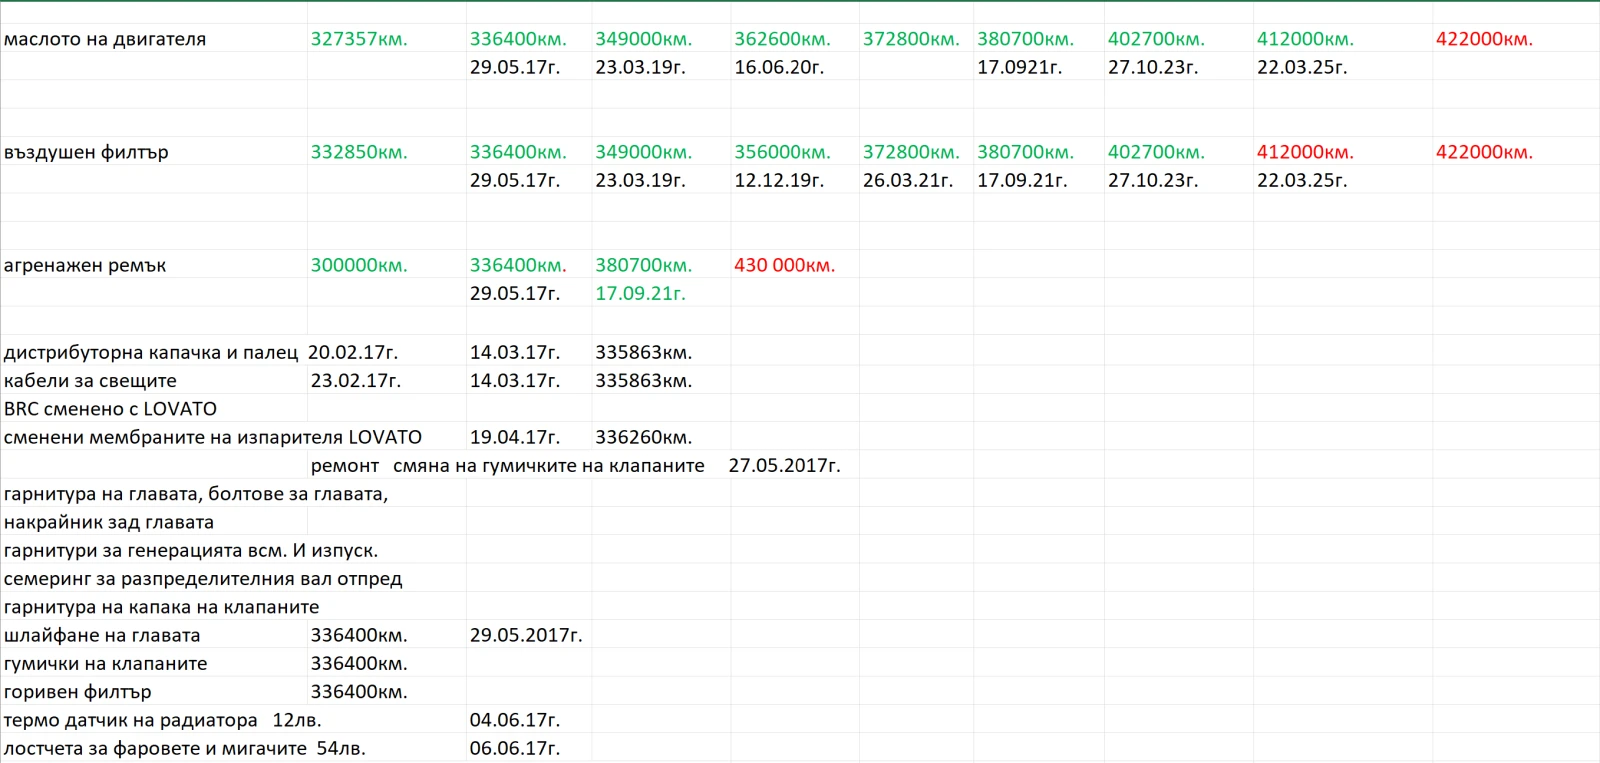Click the 'въздушен филтър' label cell
Screen dimensions: 1600x763
(86, 152)
